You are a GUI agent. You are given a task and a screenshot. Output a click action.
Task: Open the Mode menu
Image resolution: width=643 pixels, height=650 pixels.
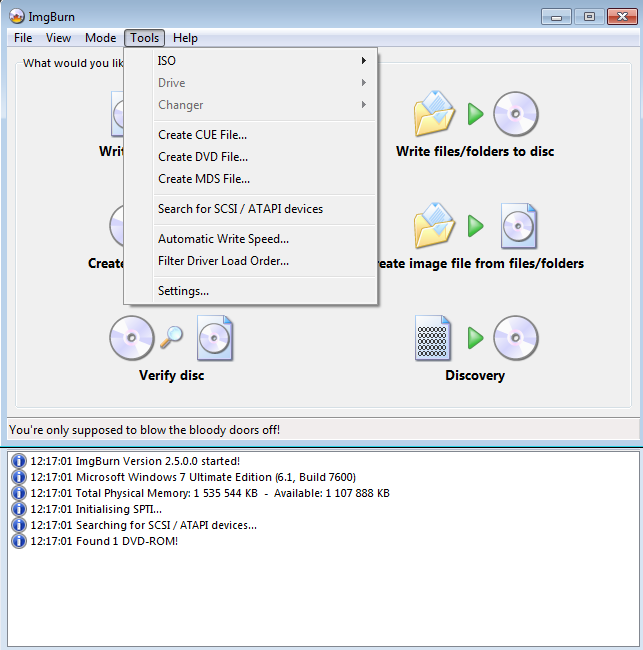pyautogui.click(x=100, y=38)
